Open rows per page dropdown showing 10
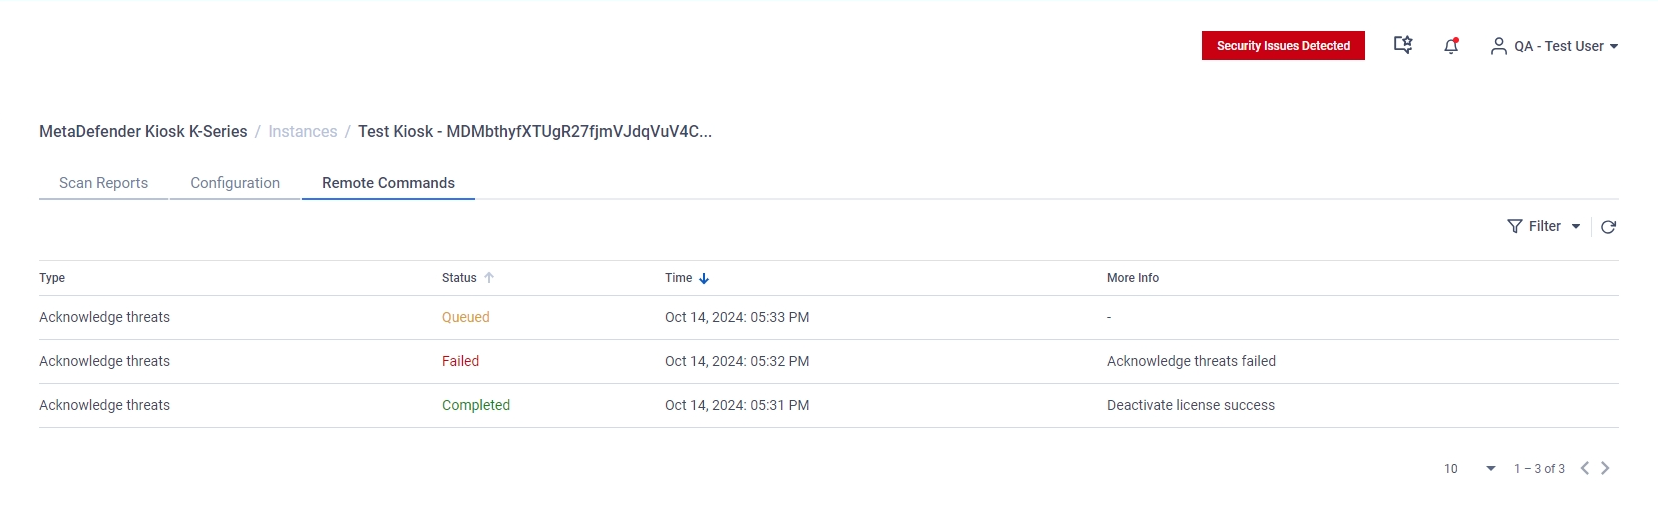The width and height of the screenshot is (1658, 524). [x=1470, y=468]
